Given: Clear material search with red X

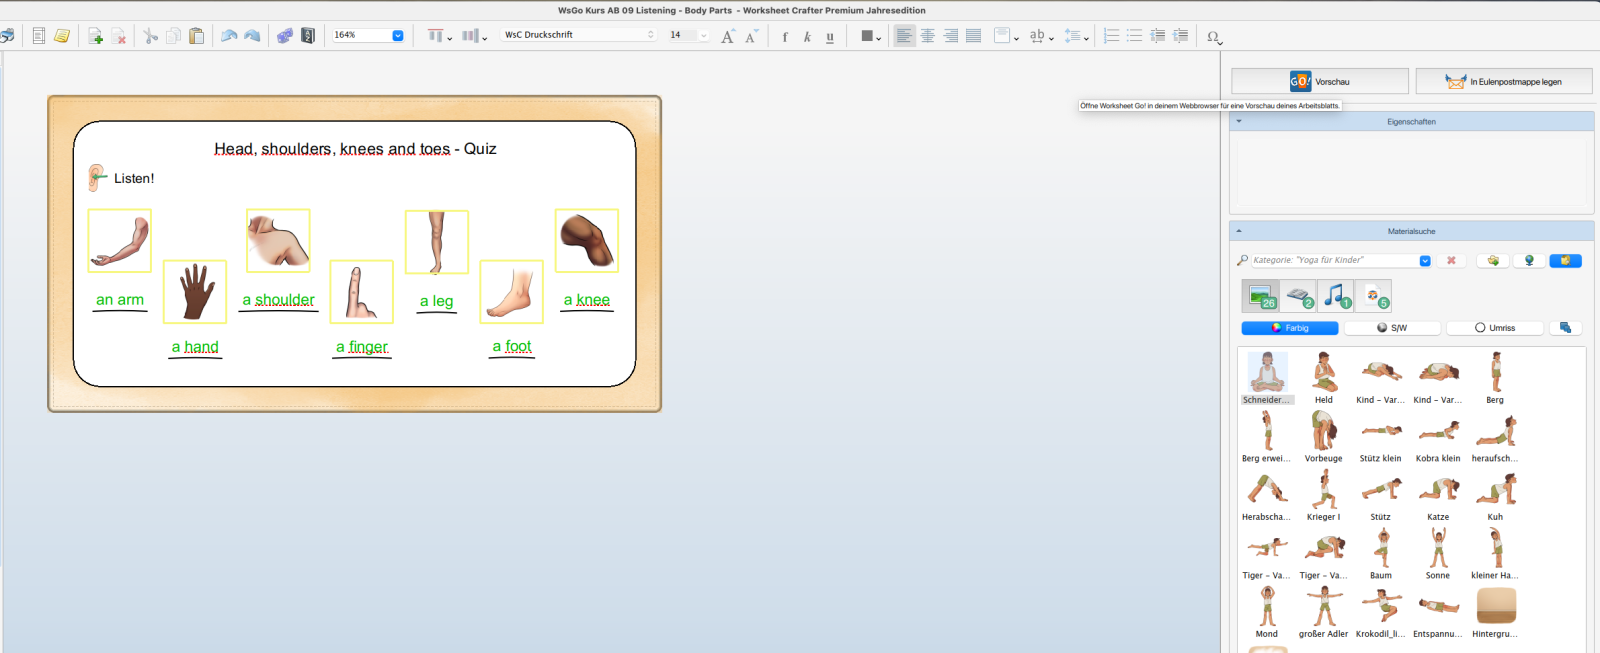Looking at the screenshot, I should 1451,260.
